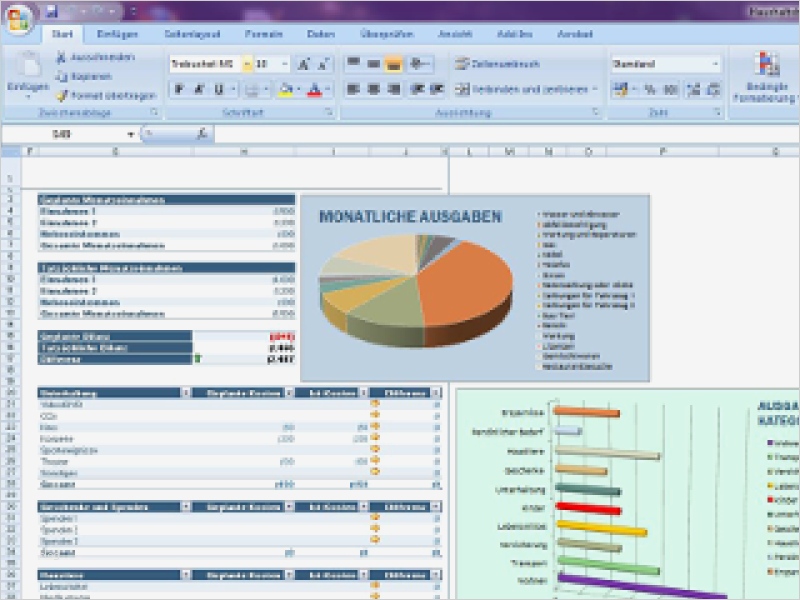Open the Zwischenablage dialog launcher
The height and width of the screenshot is (600, 800).
154,112
